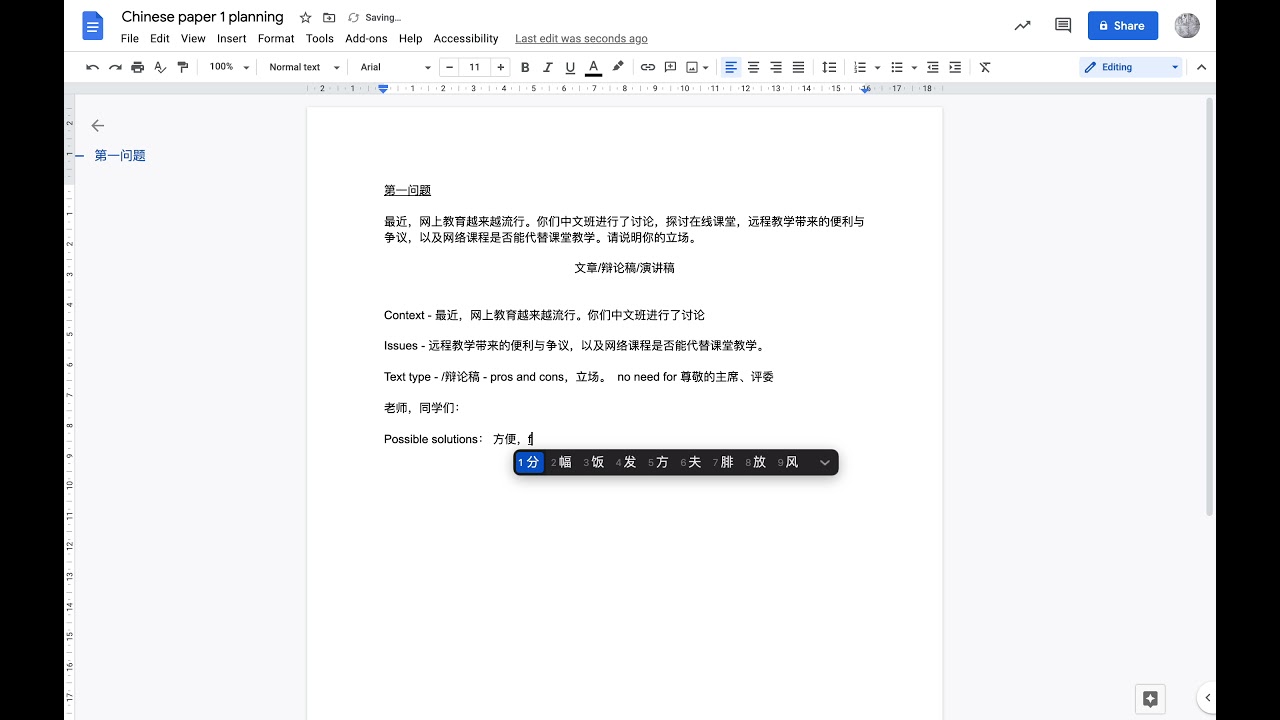Open the Tools menu

pyautogui.click(x=320, y=39)
